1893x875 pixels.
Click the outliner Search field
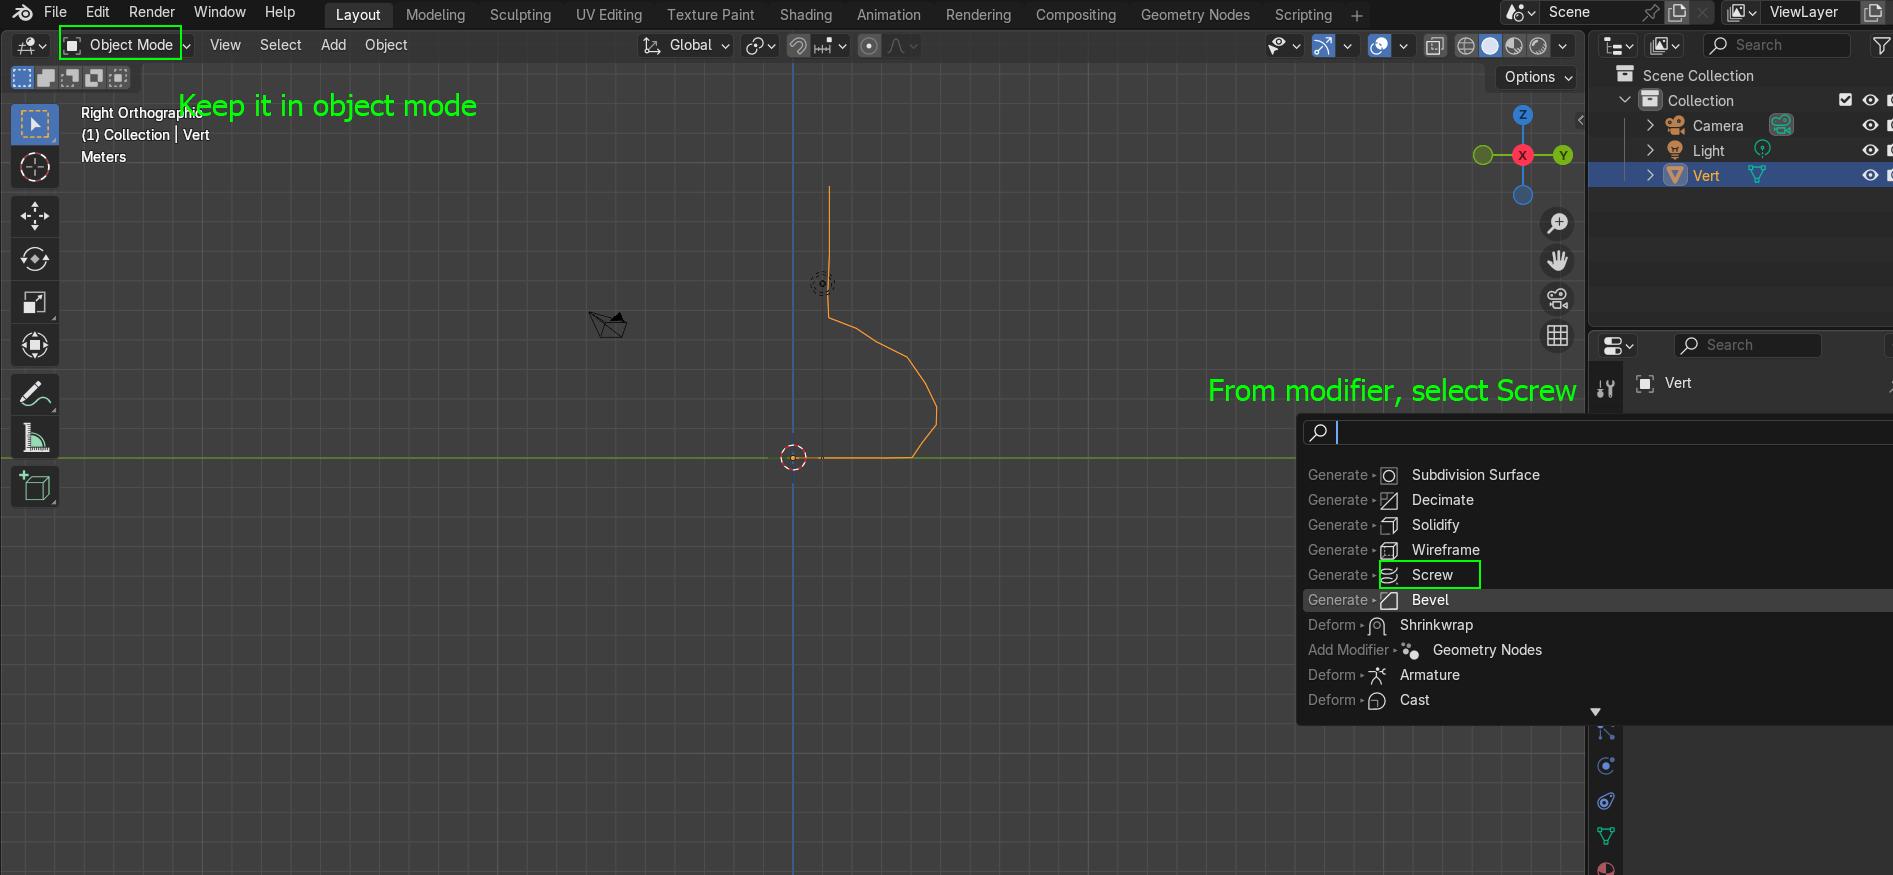(x=1777, y=45)
